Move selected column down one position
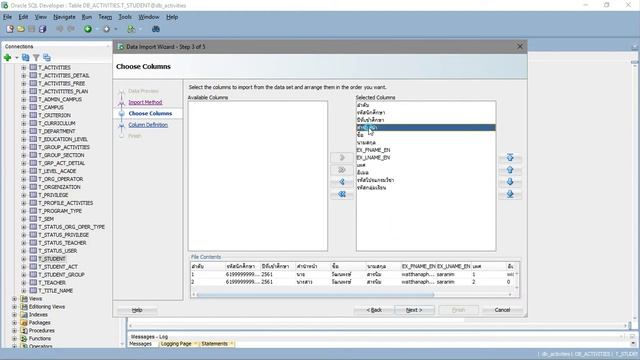 coord(510,182)
